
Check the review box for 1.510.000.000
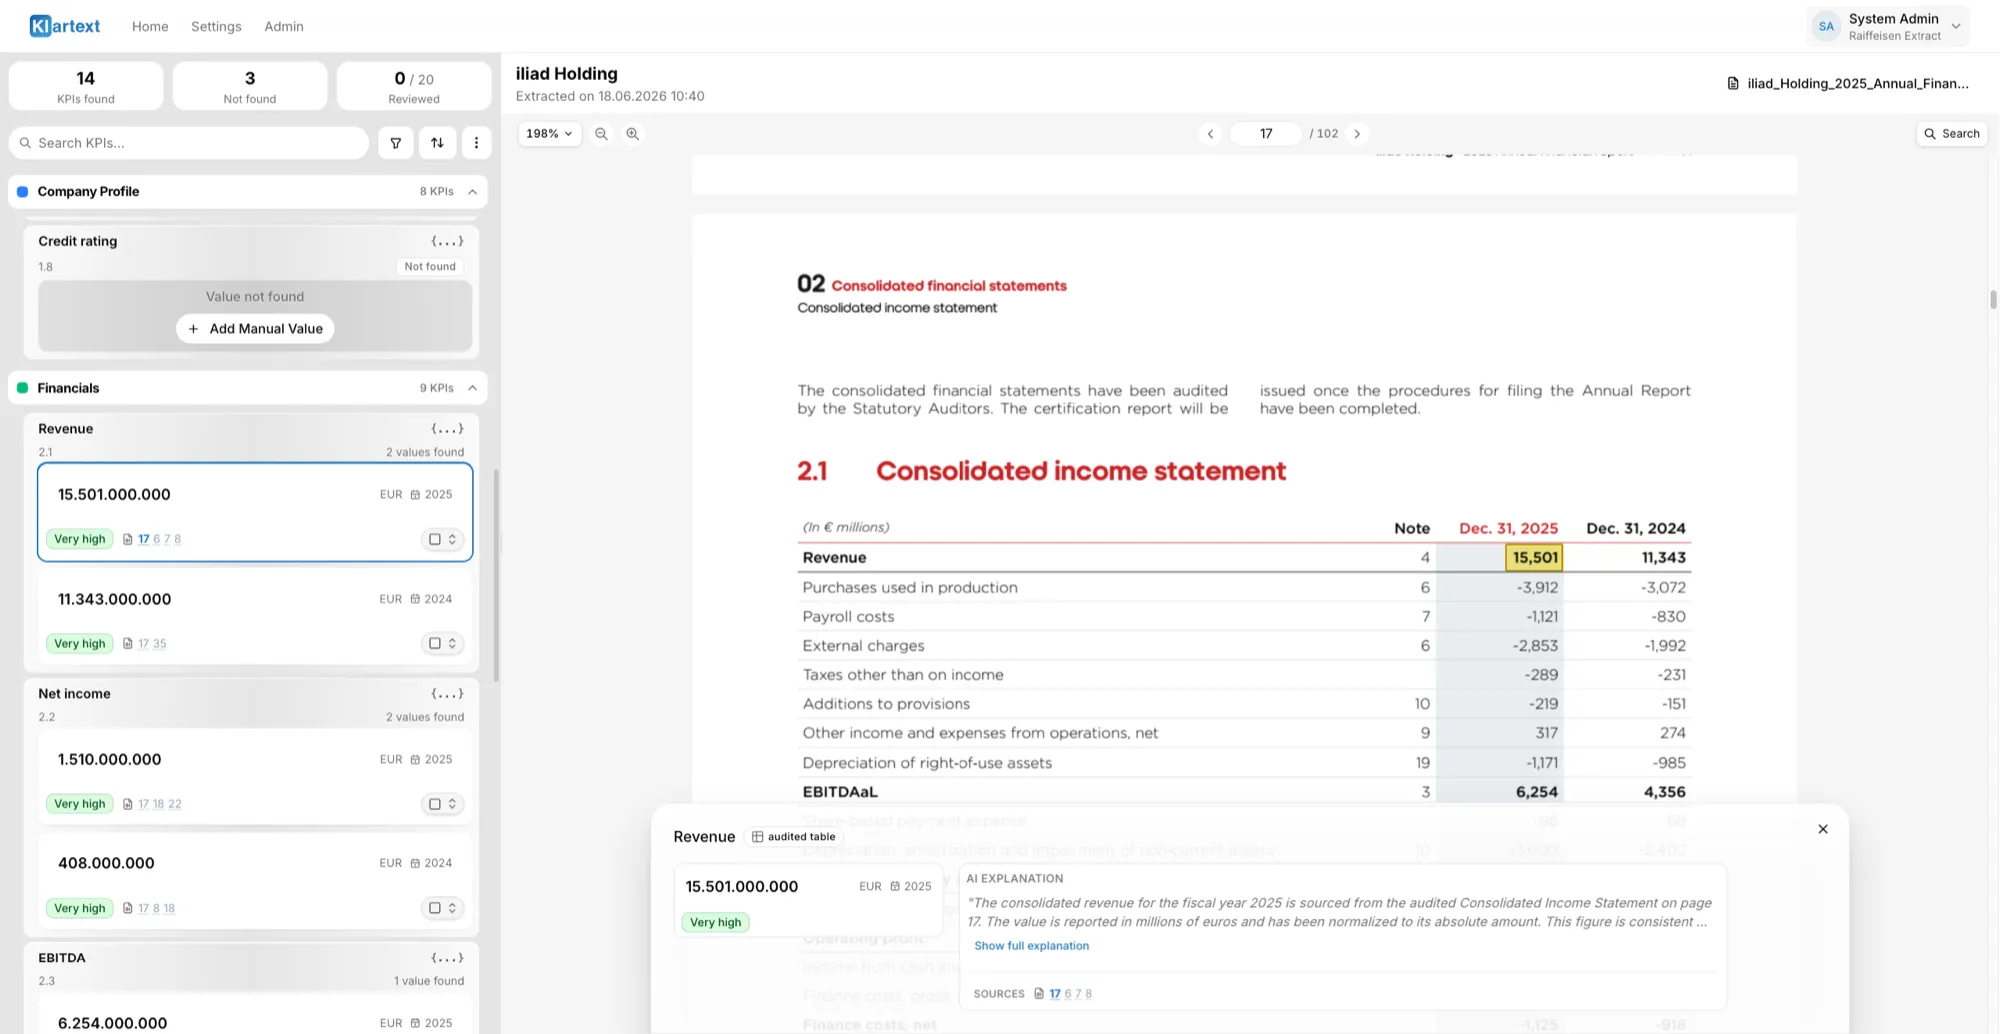pyautogui.click(x=435, y=804)
